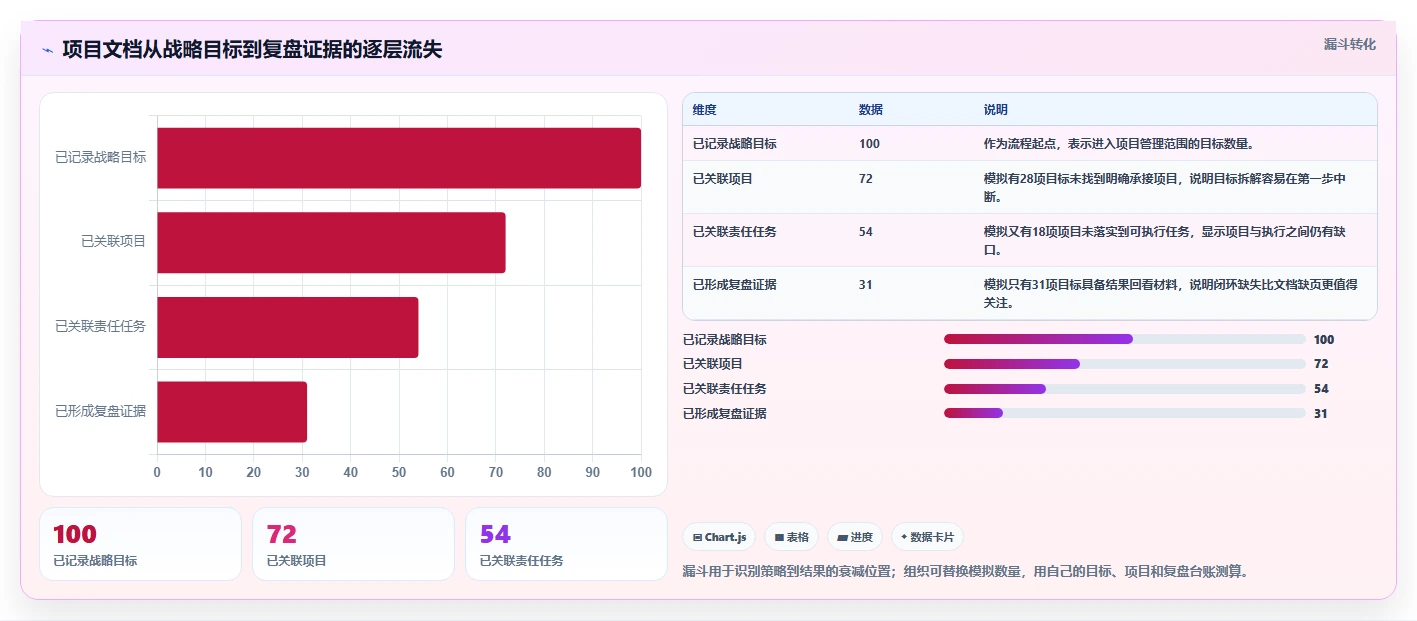
Task: Click the value 31 beside the bottom progress bar
Action: [x=1321, y=413]
